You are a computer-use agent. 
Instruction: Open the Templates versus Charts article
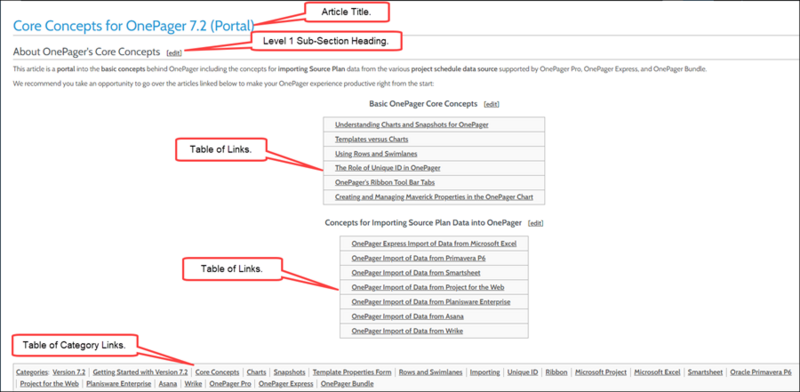pyautogui.click(x=371, y=139)
